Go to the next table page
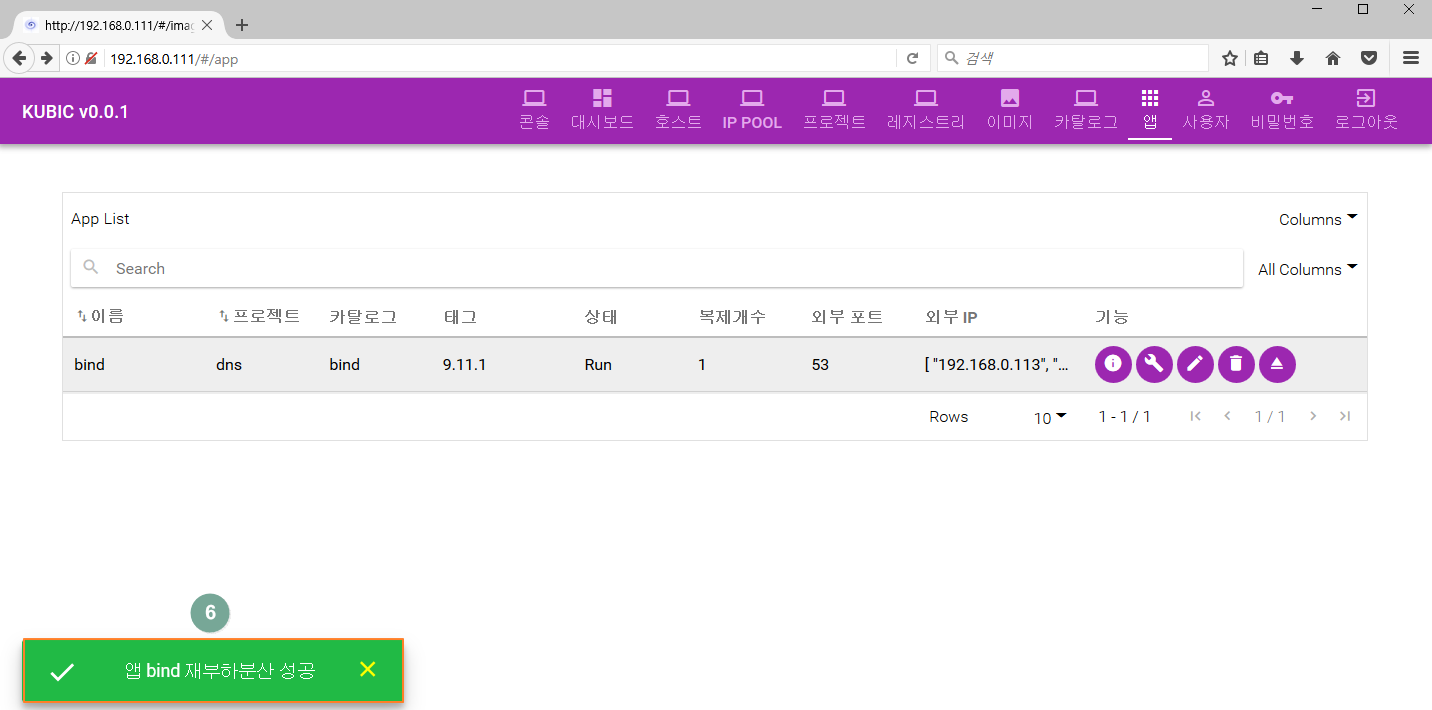The image size is (1432, 710). (1313, 416)
